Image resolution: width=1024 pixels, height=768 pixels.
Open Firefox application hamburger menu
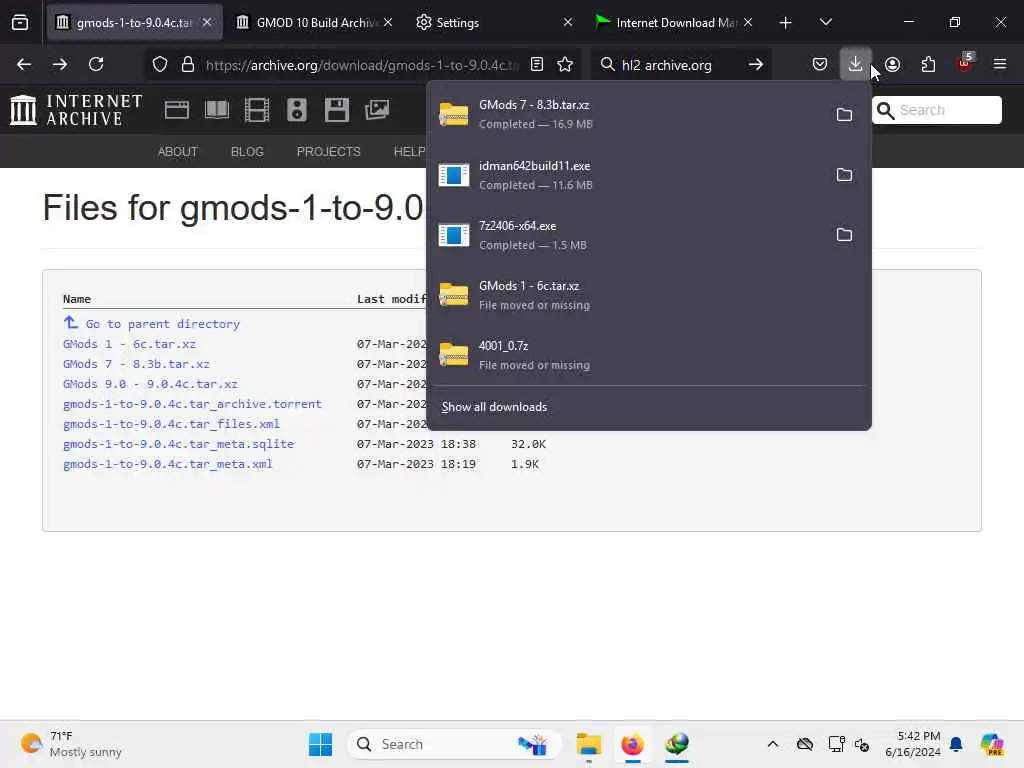pyautogui.click(x=1000, y=64)
